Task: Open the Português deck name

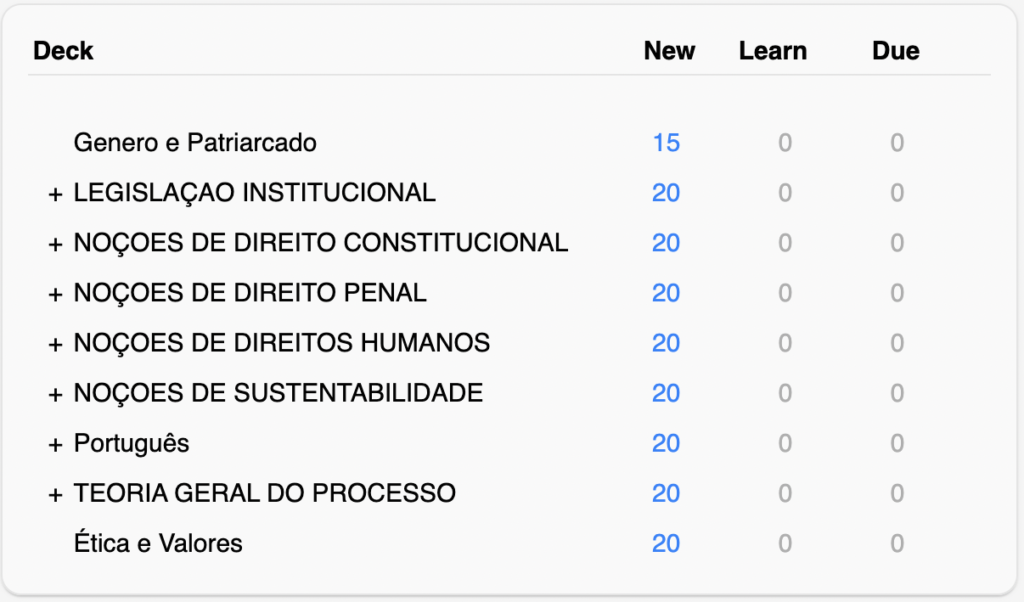Action: (x=131, y=443)
